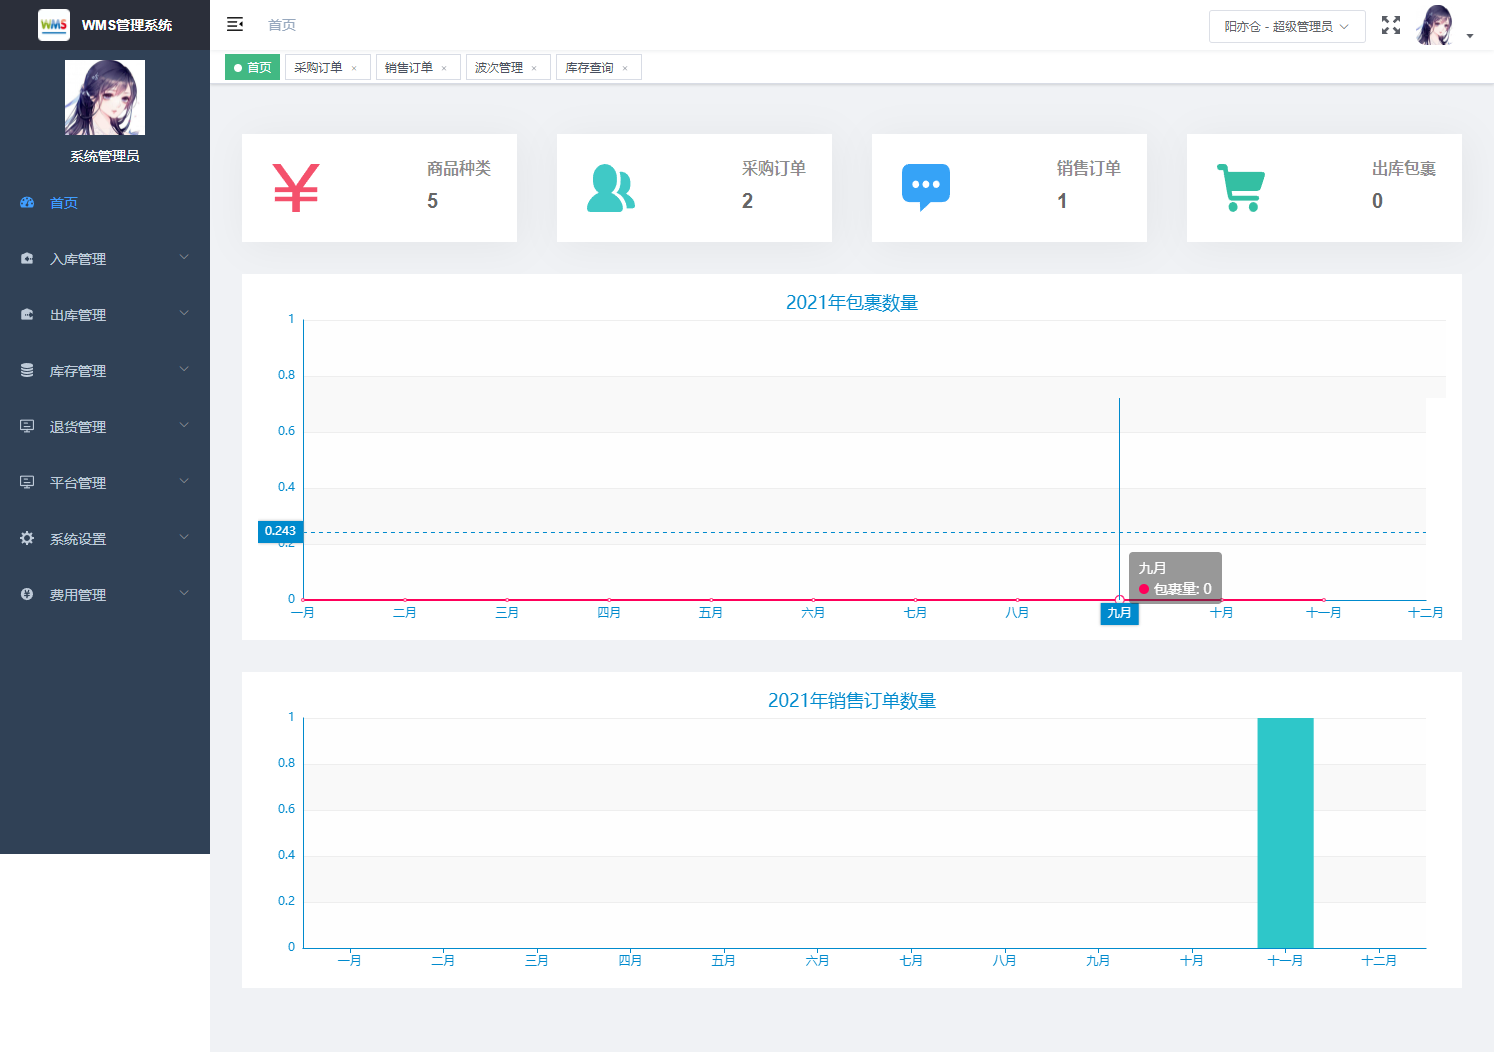Screen dimensions: 1494x1052
Task: Click the shopping cart icon on 出库包裹 card
Action: tap(1240, 187)
